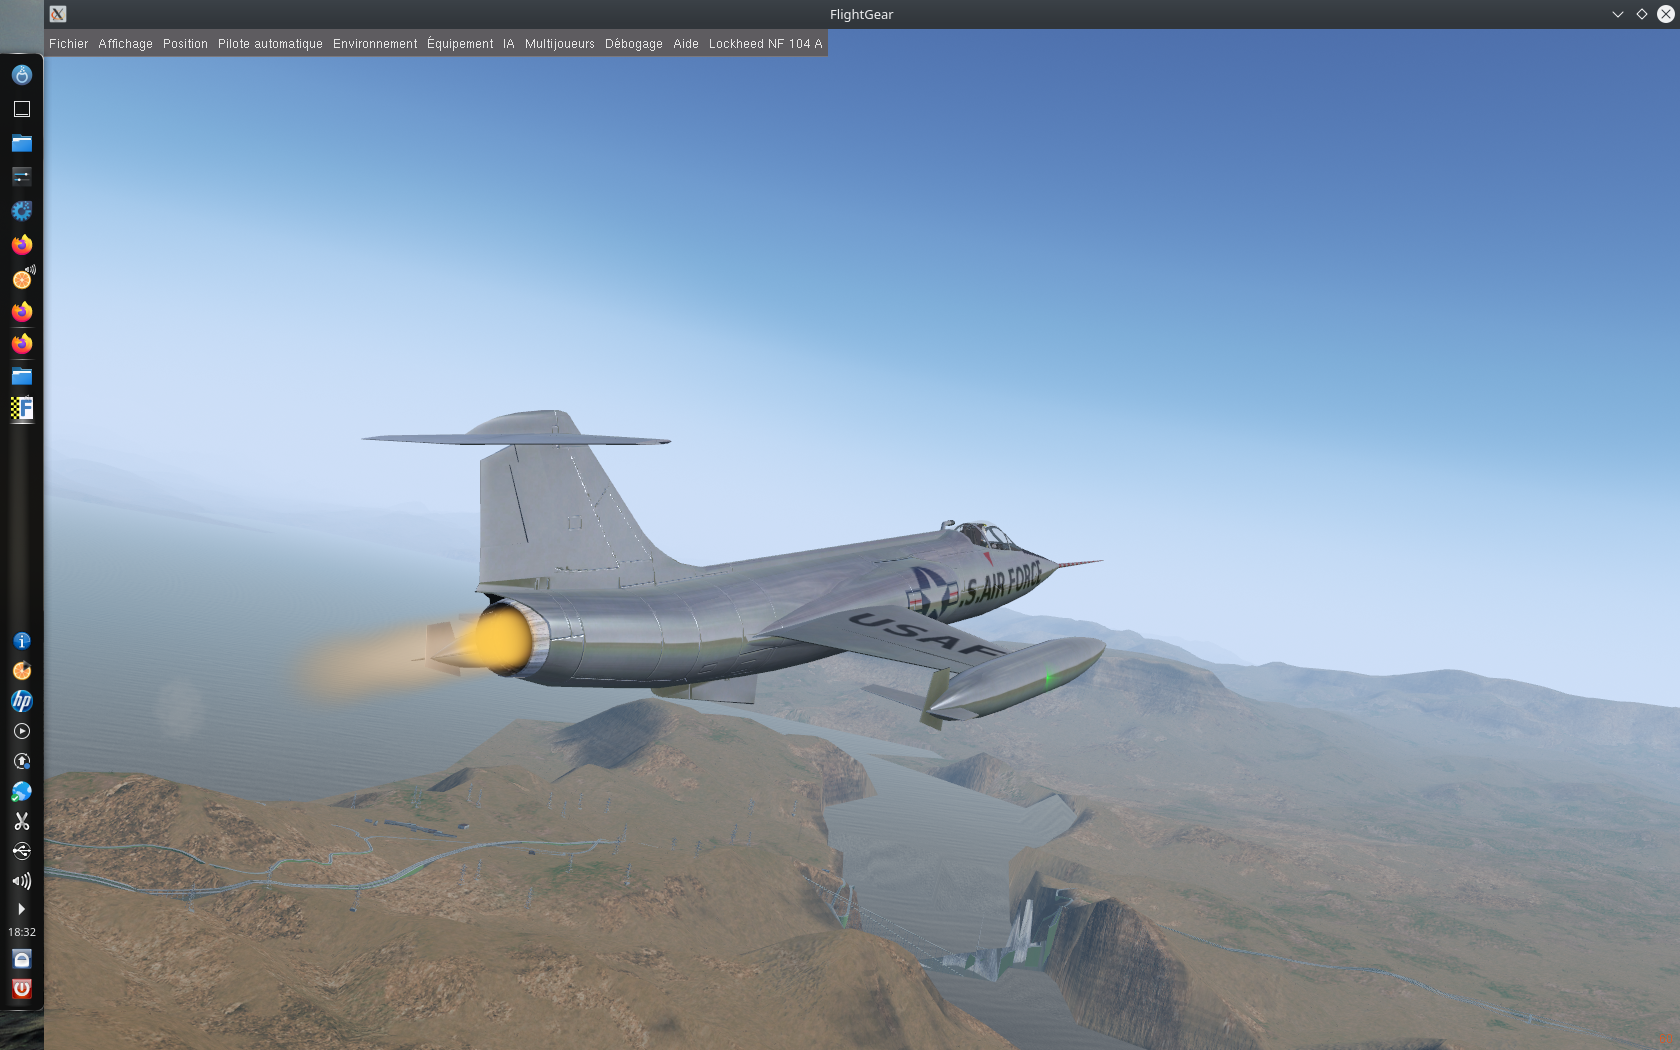Switch to the bottommost Firefox window icon
Viewport: 1680px width, 1050px height.
[x=22, y=344]
